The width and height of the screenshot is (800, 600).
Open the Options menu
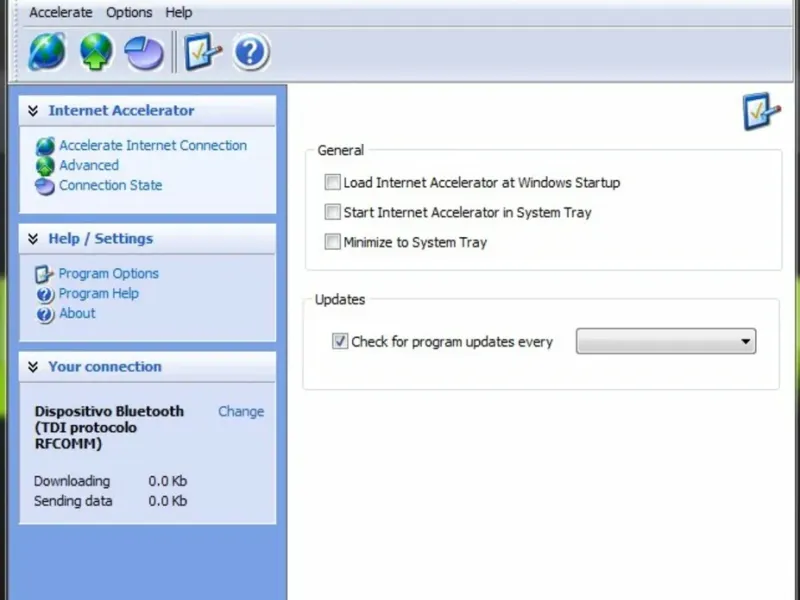(129, 12)
